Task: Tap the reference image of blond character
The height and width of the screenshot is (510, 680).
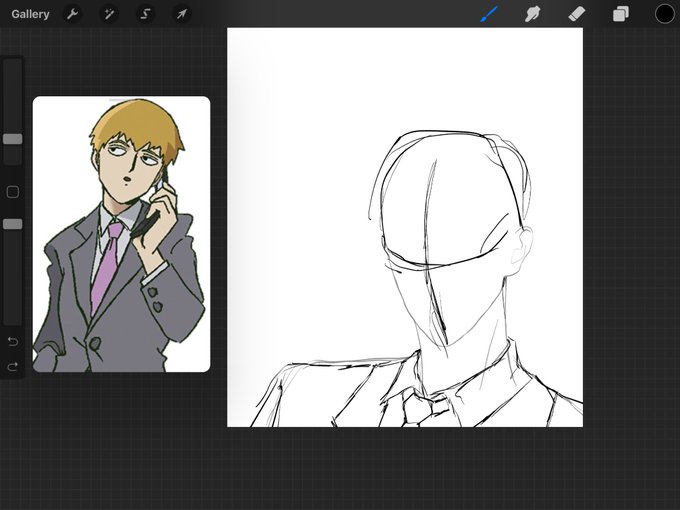Action: click(x=121, y=234)
